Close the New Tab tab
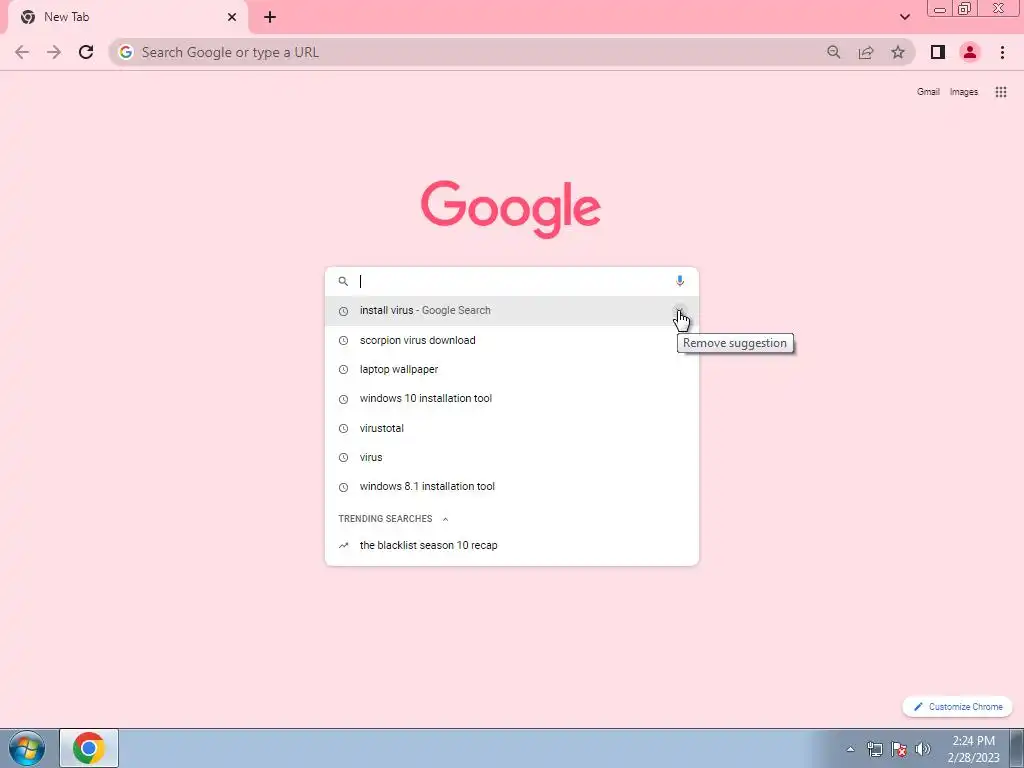Viewport: 1024px width, 768px height. [232, 17]
